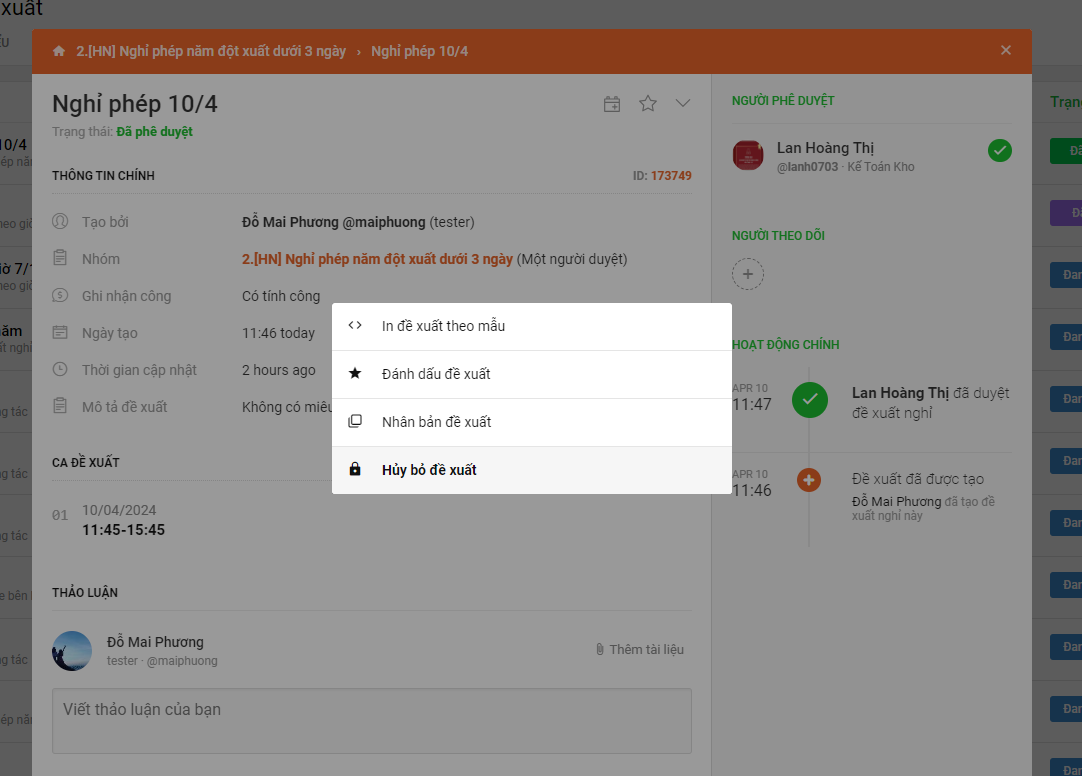Click the Ghi nhận công coin icon
The image size is (1082, 776).
(x=60, y=295)
